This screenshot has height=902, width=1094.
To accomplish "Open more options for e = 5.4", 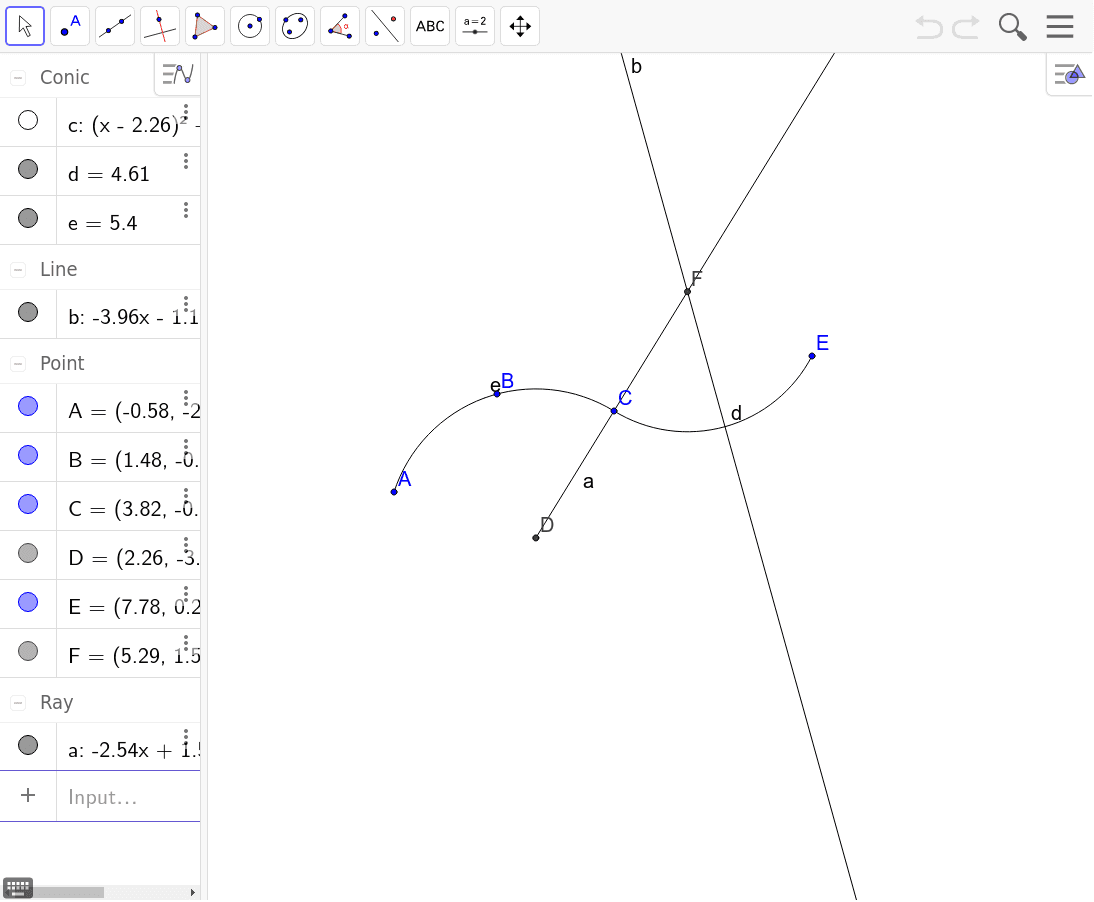I will pyautogui.click(x=186, y=210).
